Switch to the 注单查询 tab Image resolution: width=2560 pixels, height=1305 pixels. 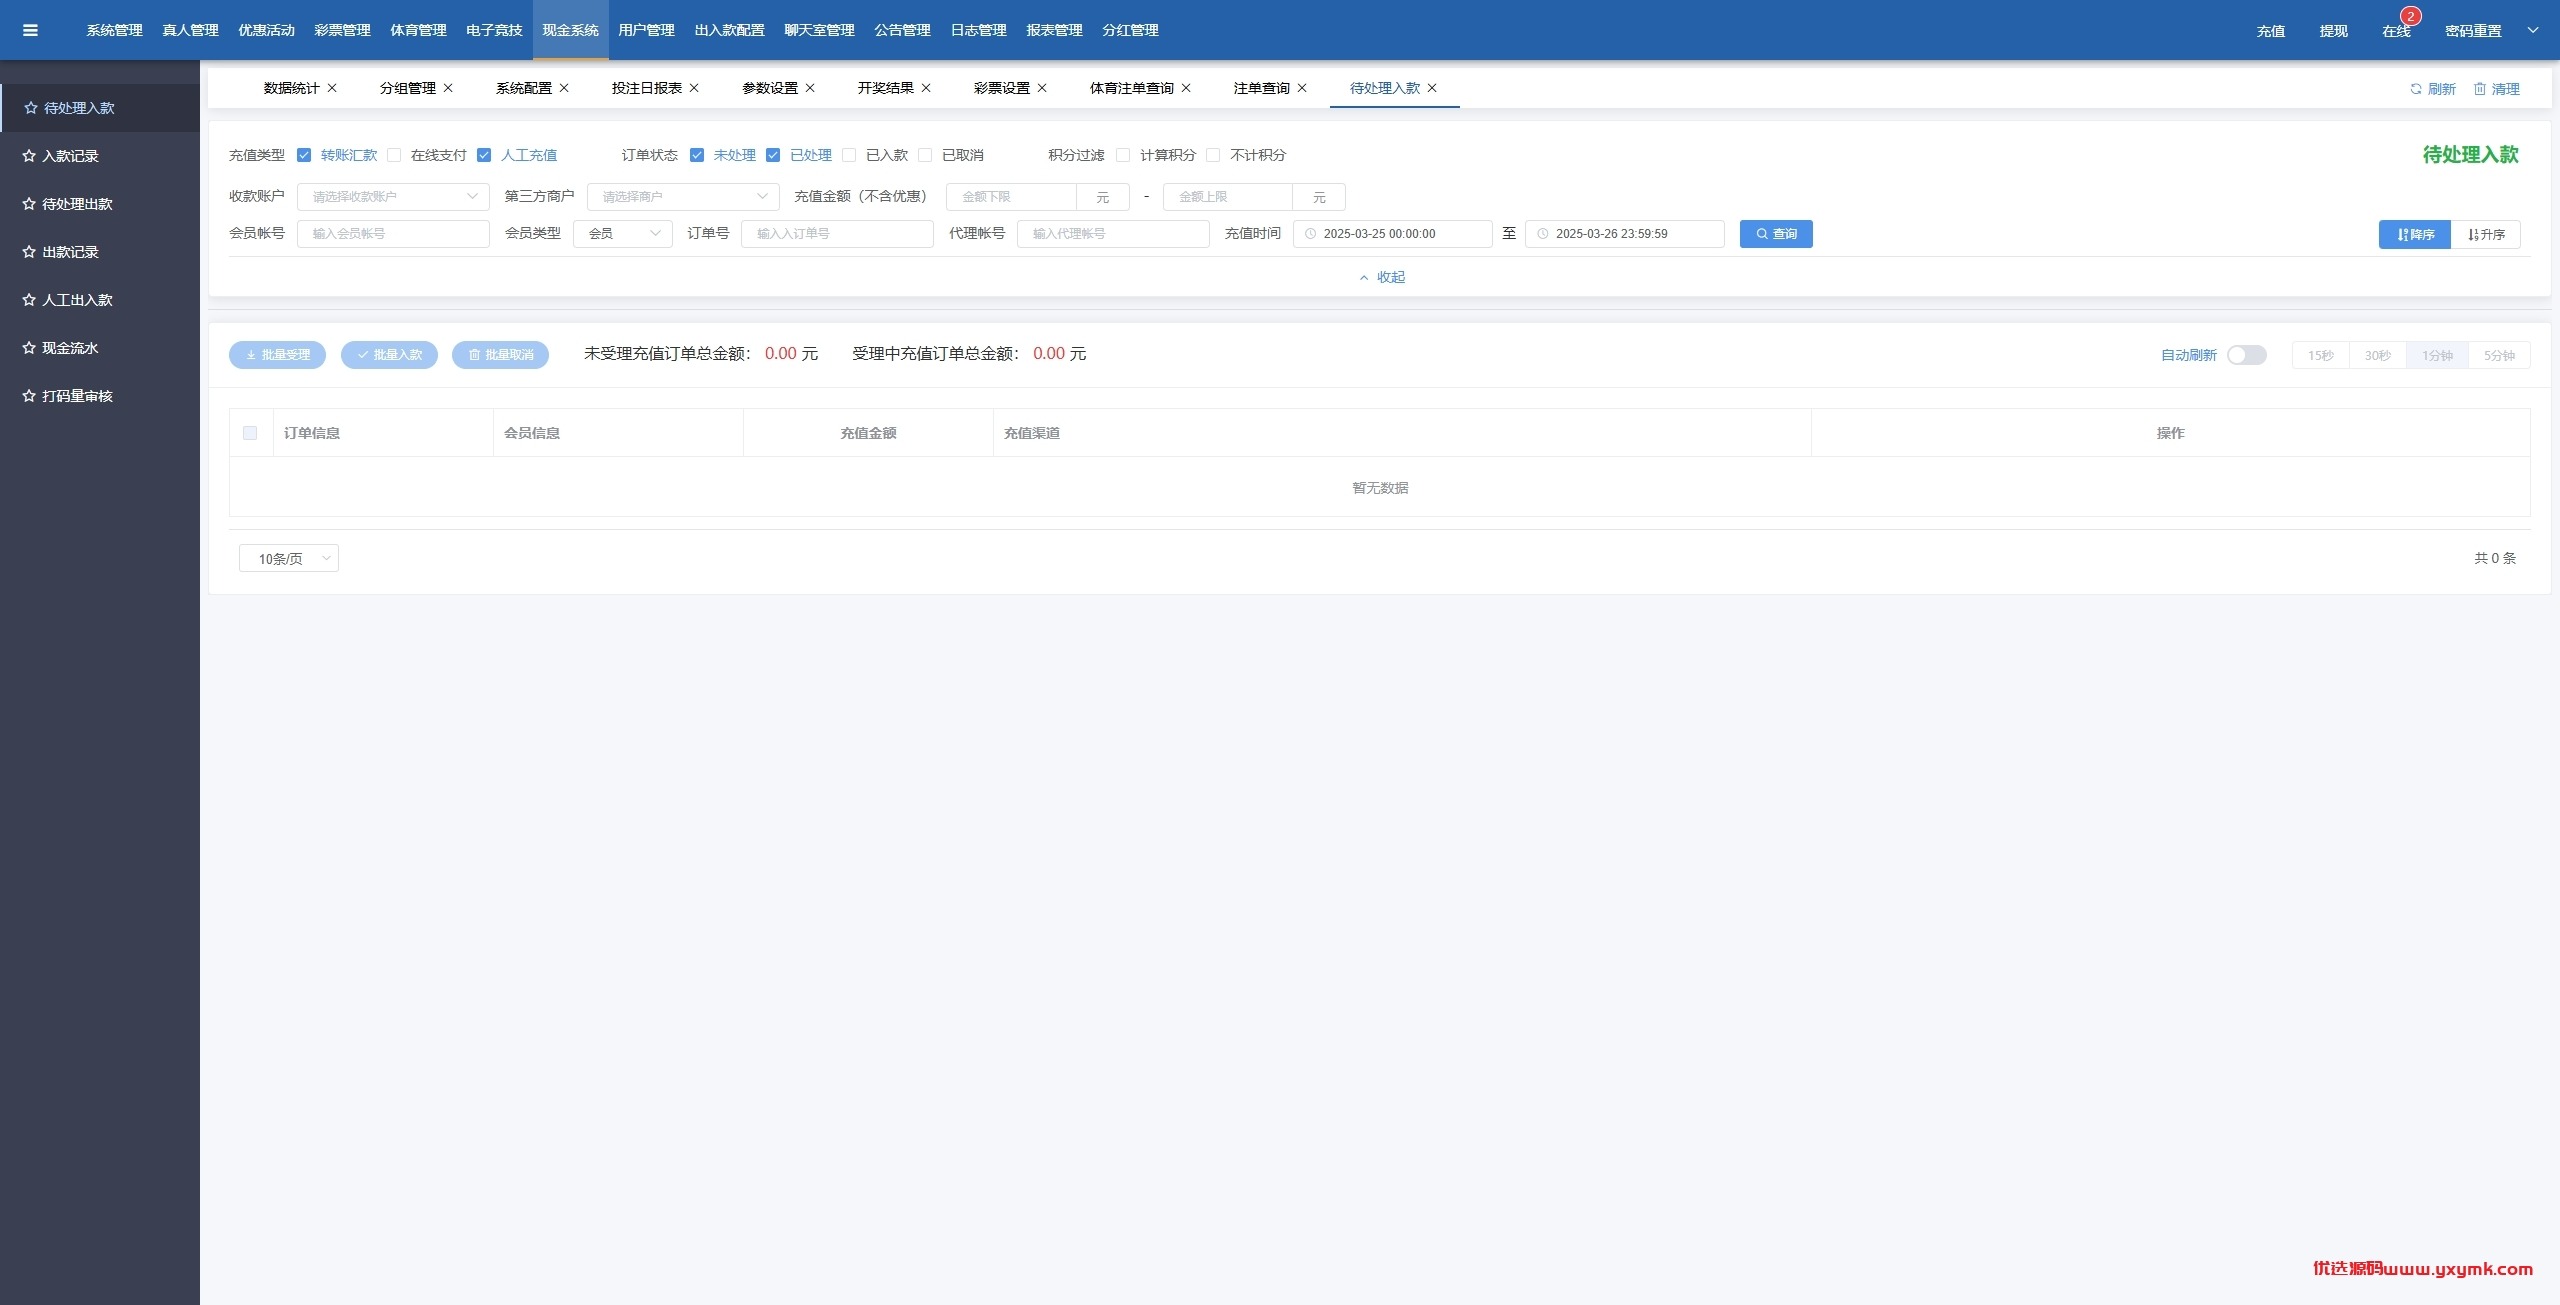[1261, 88]
